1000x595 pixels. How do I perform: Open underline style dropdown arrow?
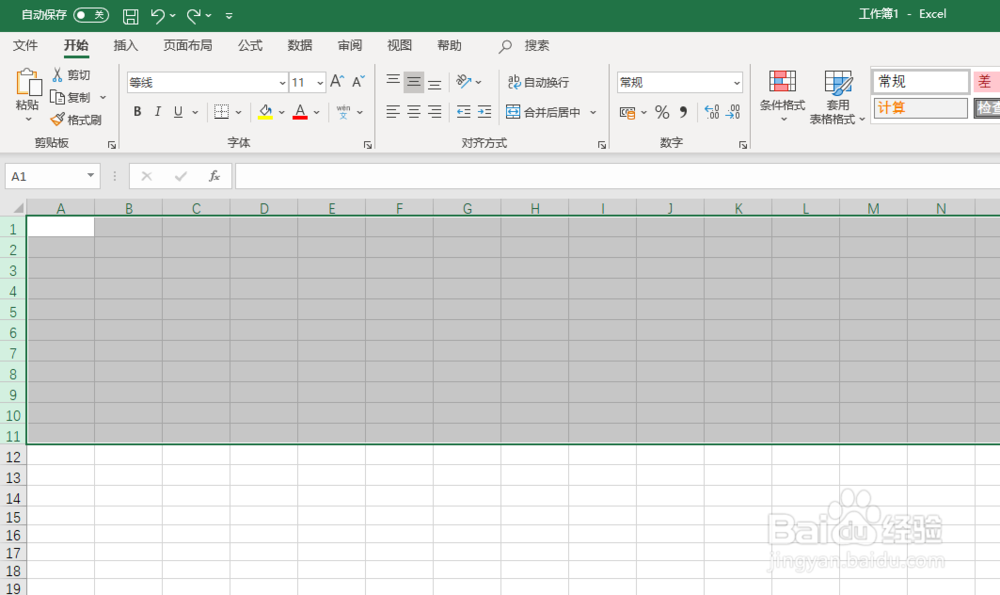point(195,112)
